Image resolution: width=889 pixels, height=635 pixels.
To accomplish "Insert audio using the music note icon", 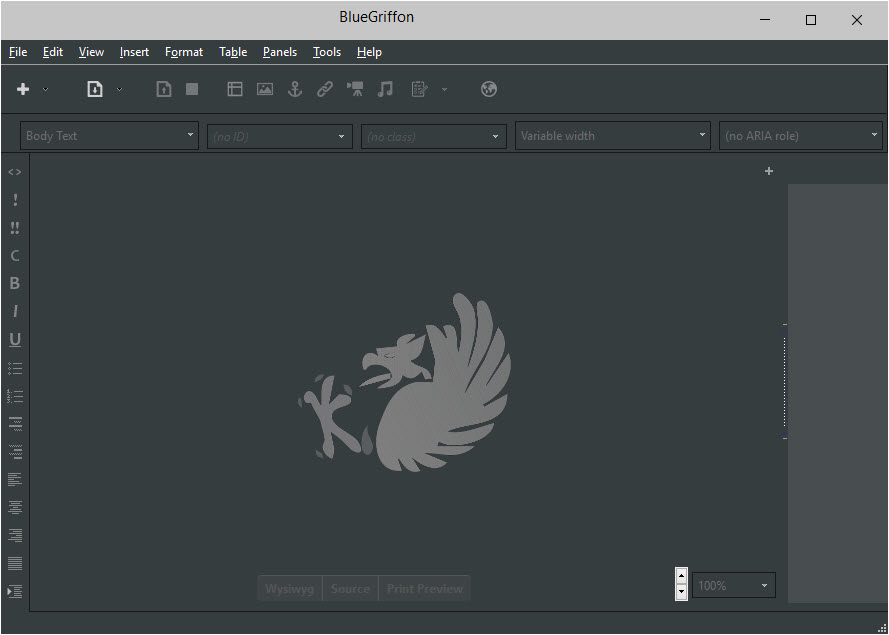I will (x=385, y=89).
